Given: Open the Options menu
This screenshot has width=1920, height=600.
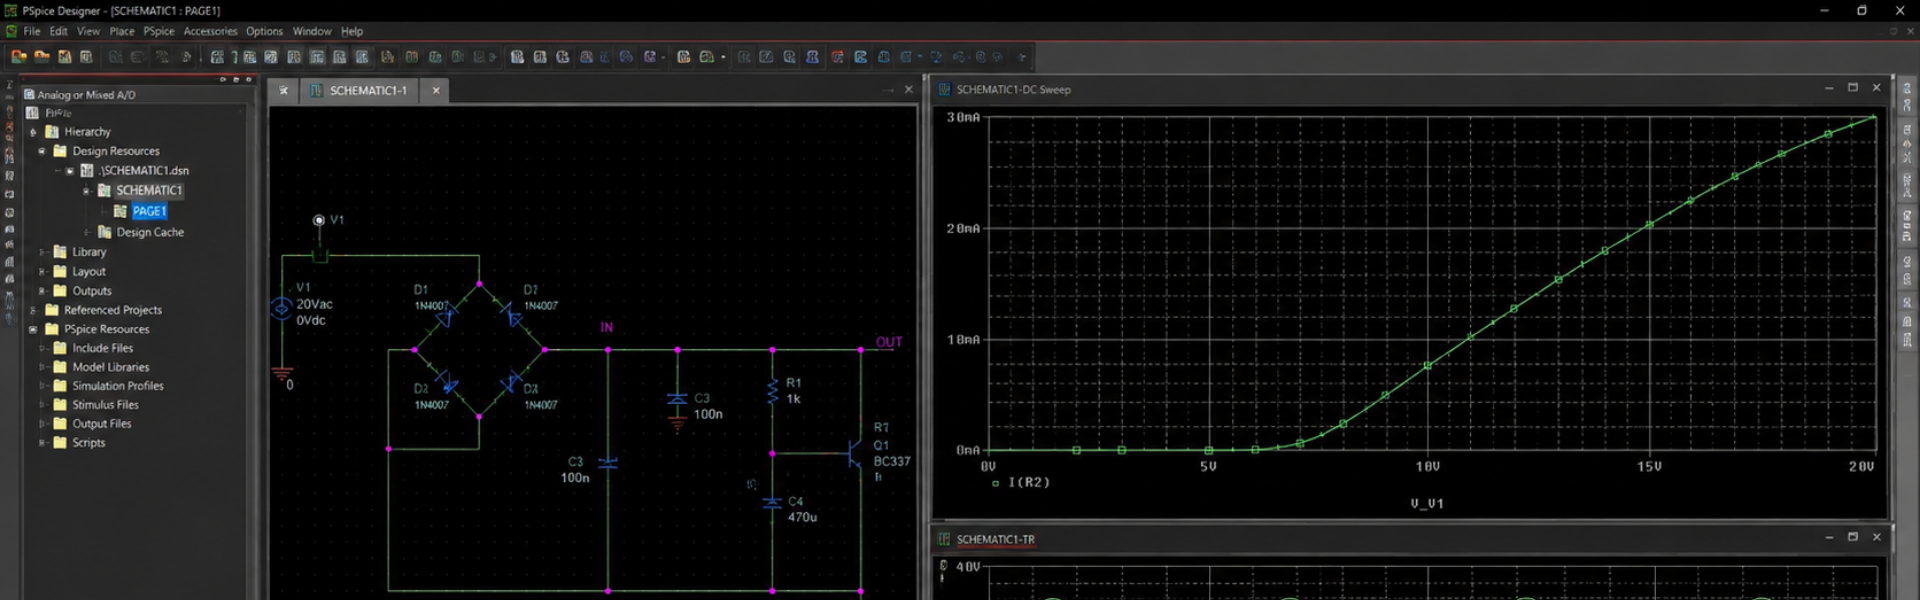Looking at the screenshot, I should (264, 31).
